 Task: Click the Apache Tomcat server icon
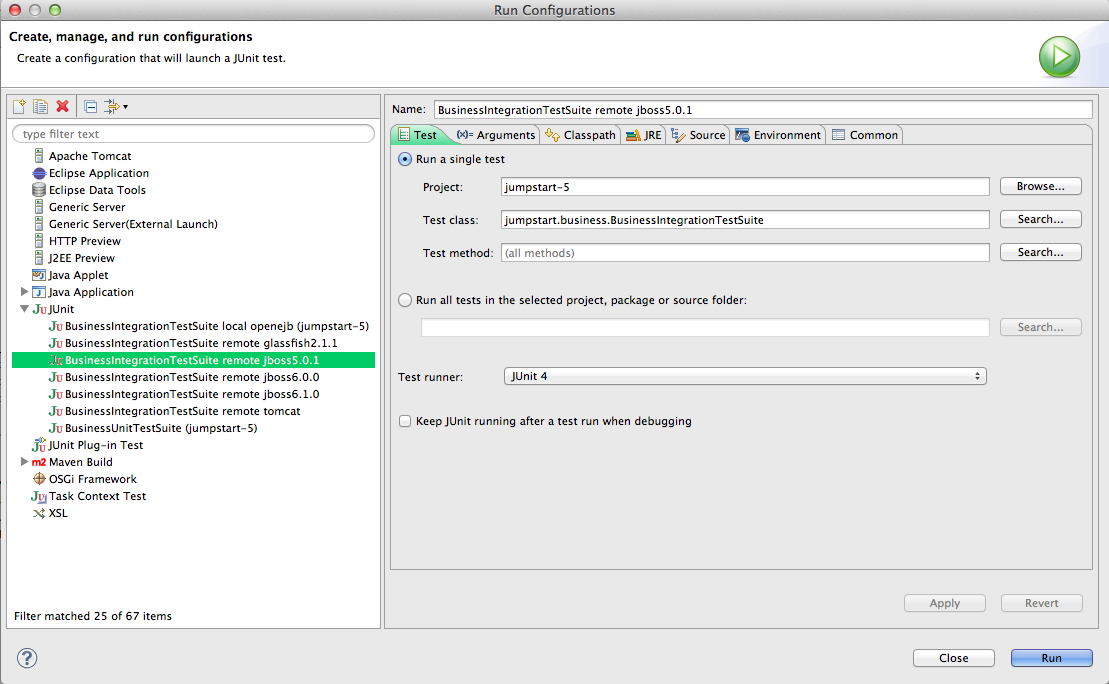coord(39,156)
